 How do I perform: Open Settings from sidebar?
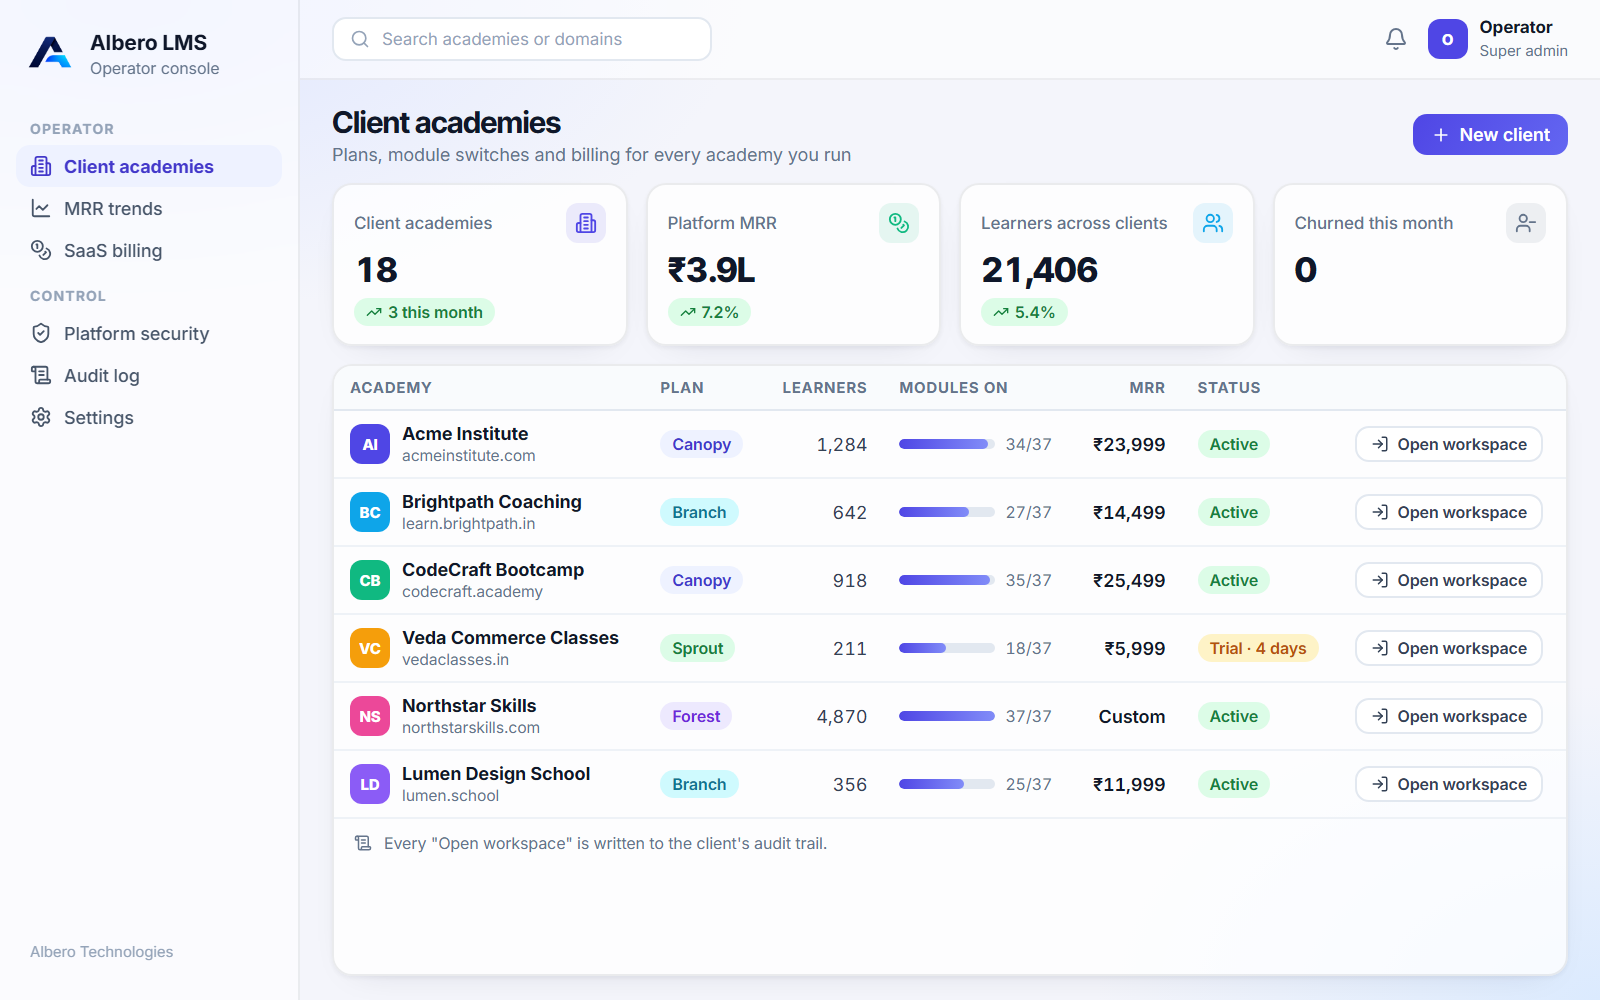pos(149,417)
